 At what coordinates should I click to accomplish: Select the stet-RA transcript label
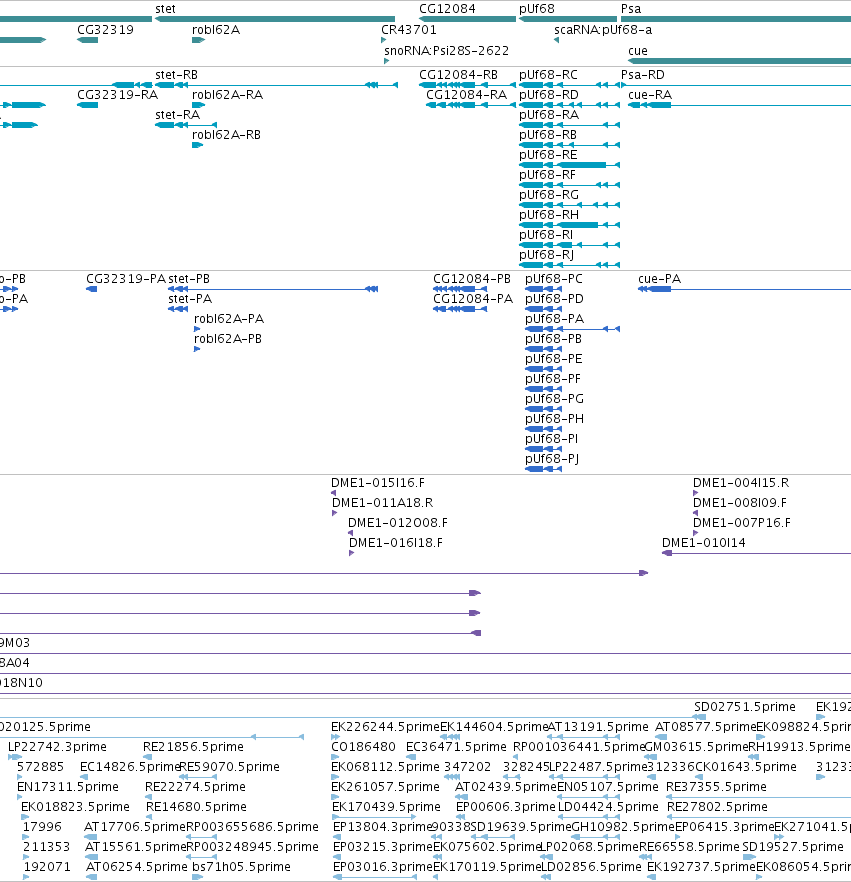click(178, 115)
